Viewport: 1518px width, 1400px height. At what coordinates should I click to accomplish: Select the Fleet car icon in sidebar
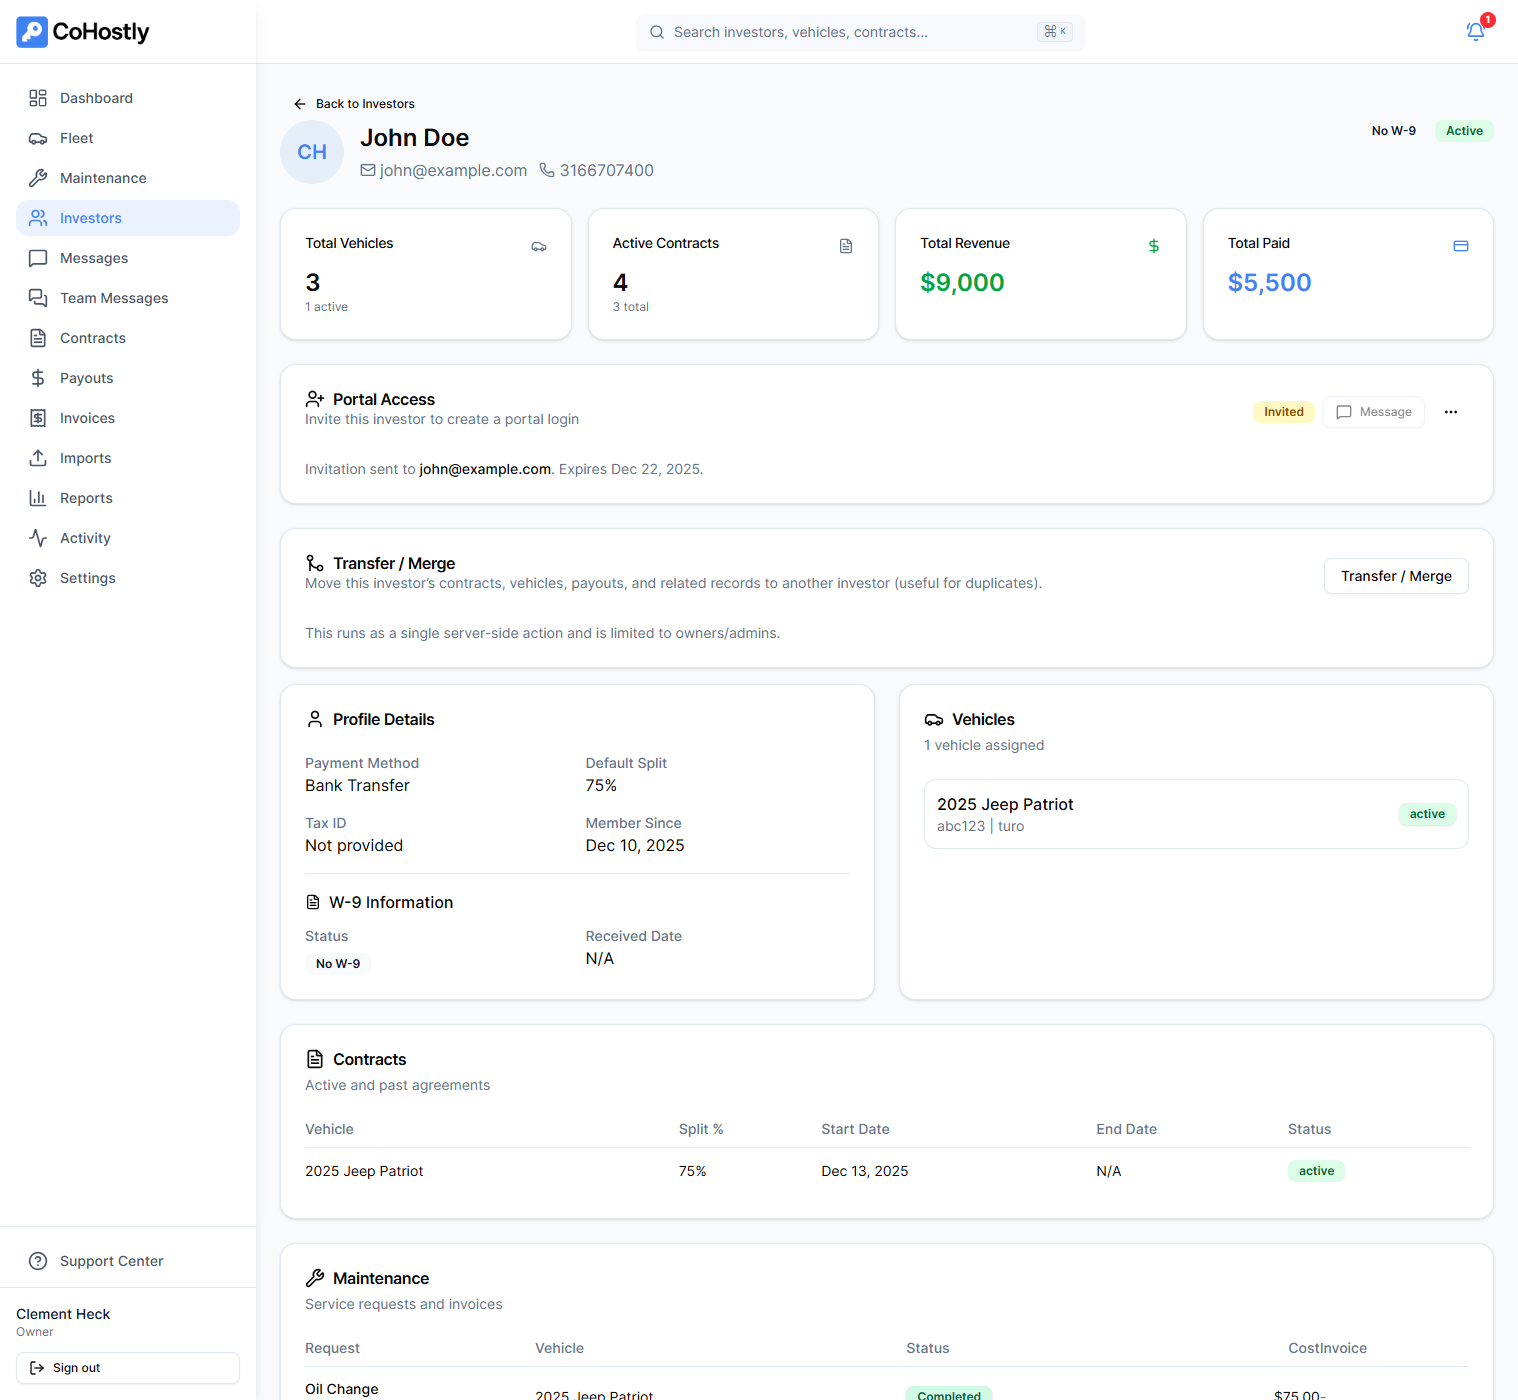pyautogui.click(x=38, y=138)
